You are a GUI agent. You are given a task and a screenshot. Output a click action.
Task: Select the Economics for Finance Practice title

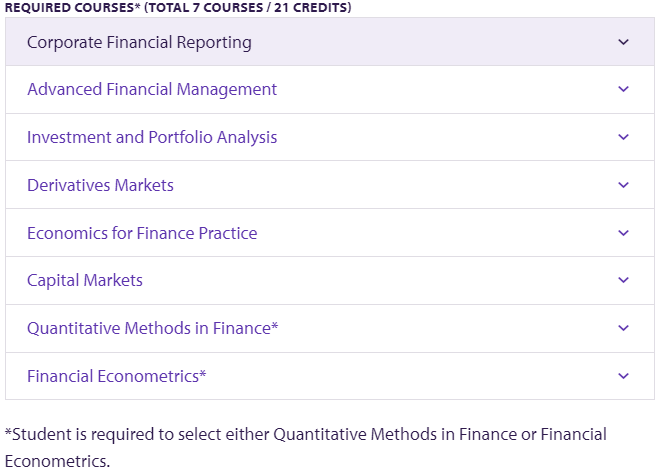point(142,233)
